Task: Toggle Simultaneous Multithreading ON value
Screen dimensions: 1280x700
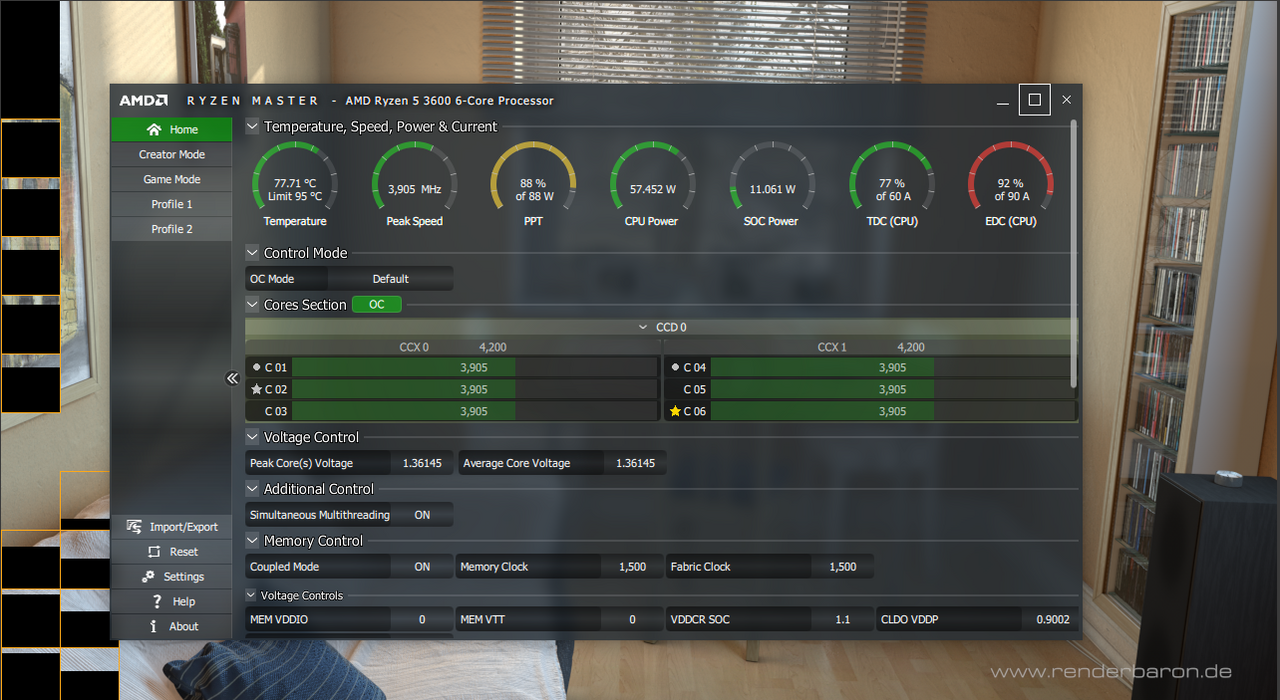Action: coord(422,515)
